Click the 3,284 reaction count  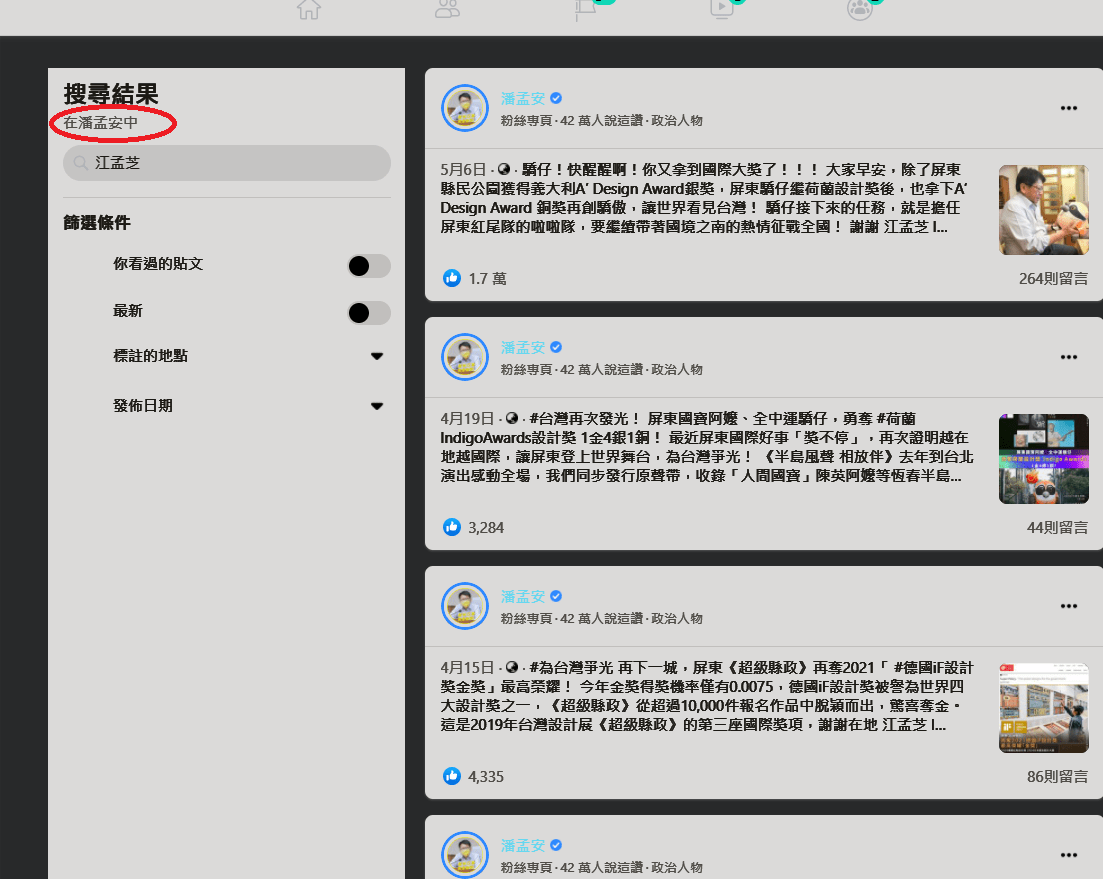coord(486,527)
